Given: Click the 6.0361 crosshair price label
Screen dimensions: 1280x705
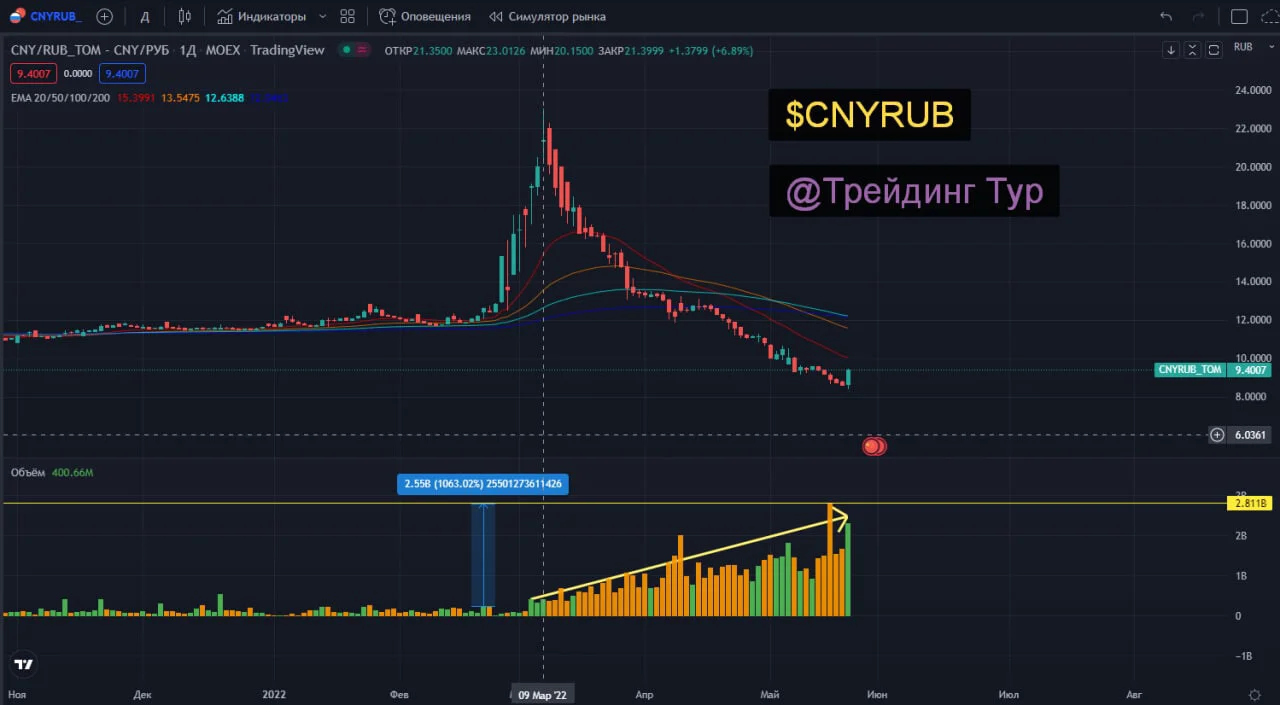Looking at the screenshot, I should [1251, 435].
